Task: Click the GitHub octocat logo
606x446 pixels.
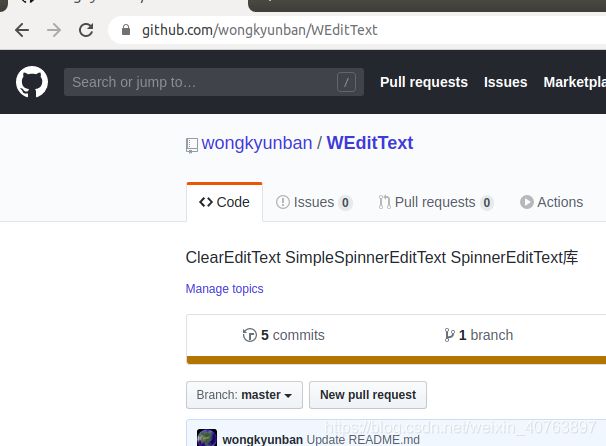Action: [x=32, y=82]
